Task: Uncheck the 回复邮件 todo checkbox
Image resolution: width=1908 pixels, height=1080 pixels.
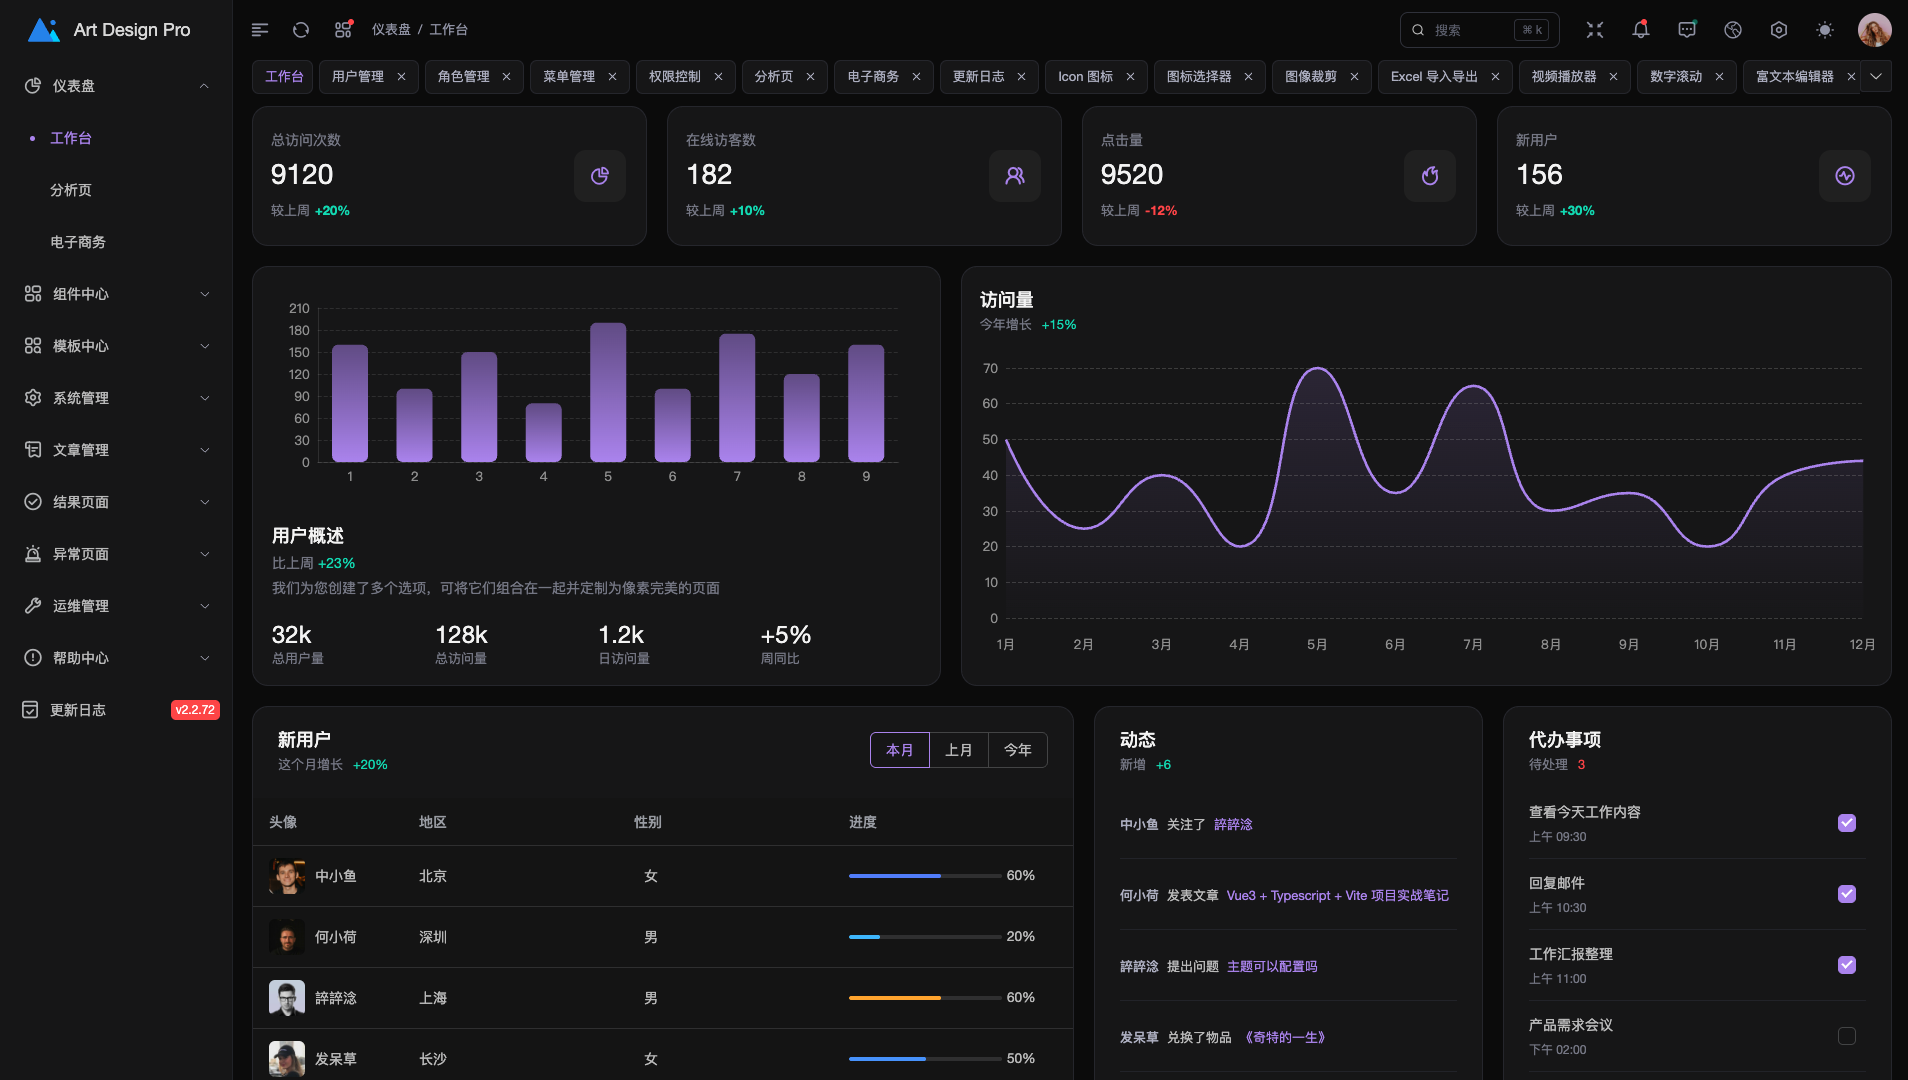Action: pos(1846,894)
